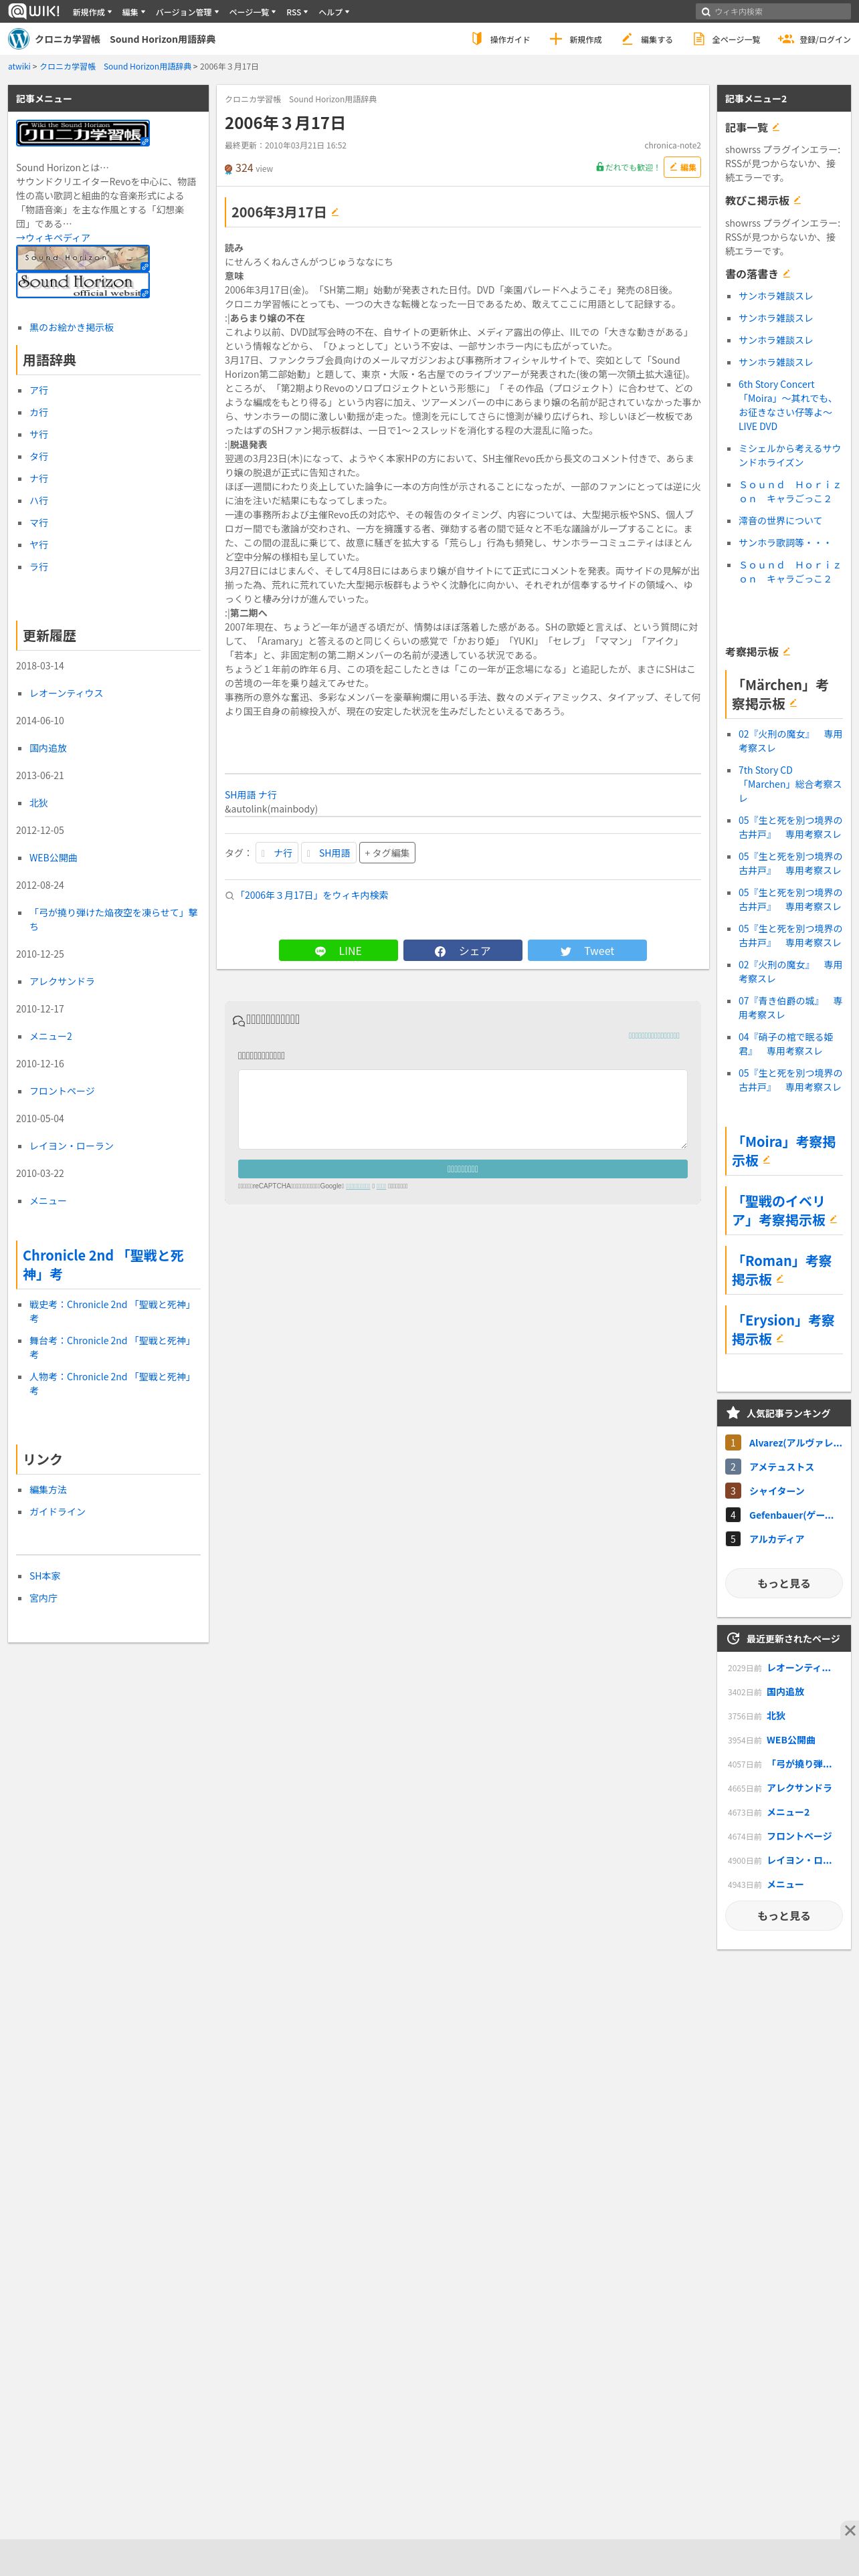Open 宮内庁 link in sidebar
Image resolution: width=859 pixels, height=2576 pixels.
[x=43, y=1597]
